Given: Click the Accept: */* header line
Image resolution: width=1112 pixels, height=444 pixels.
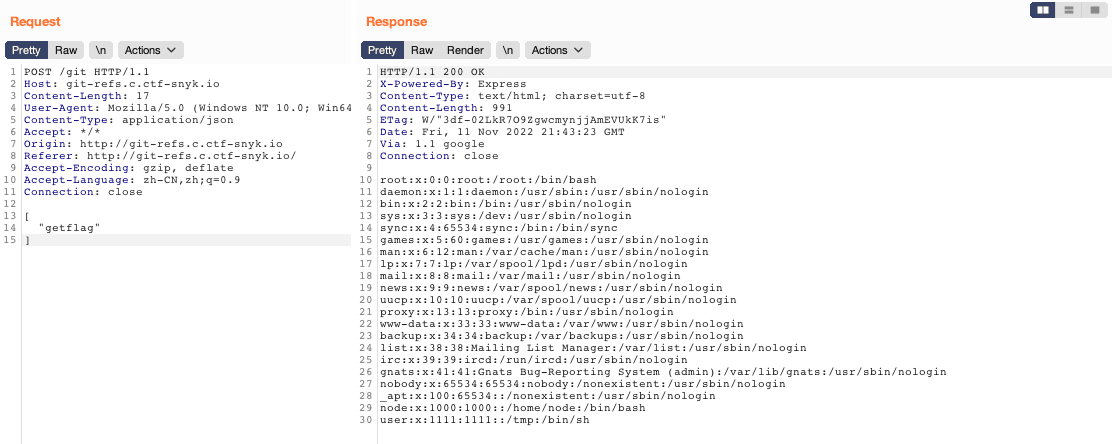Looking at the screenshot, I should [x=62, y=132].
